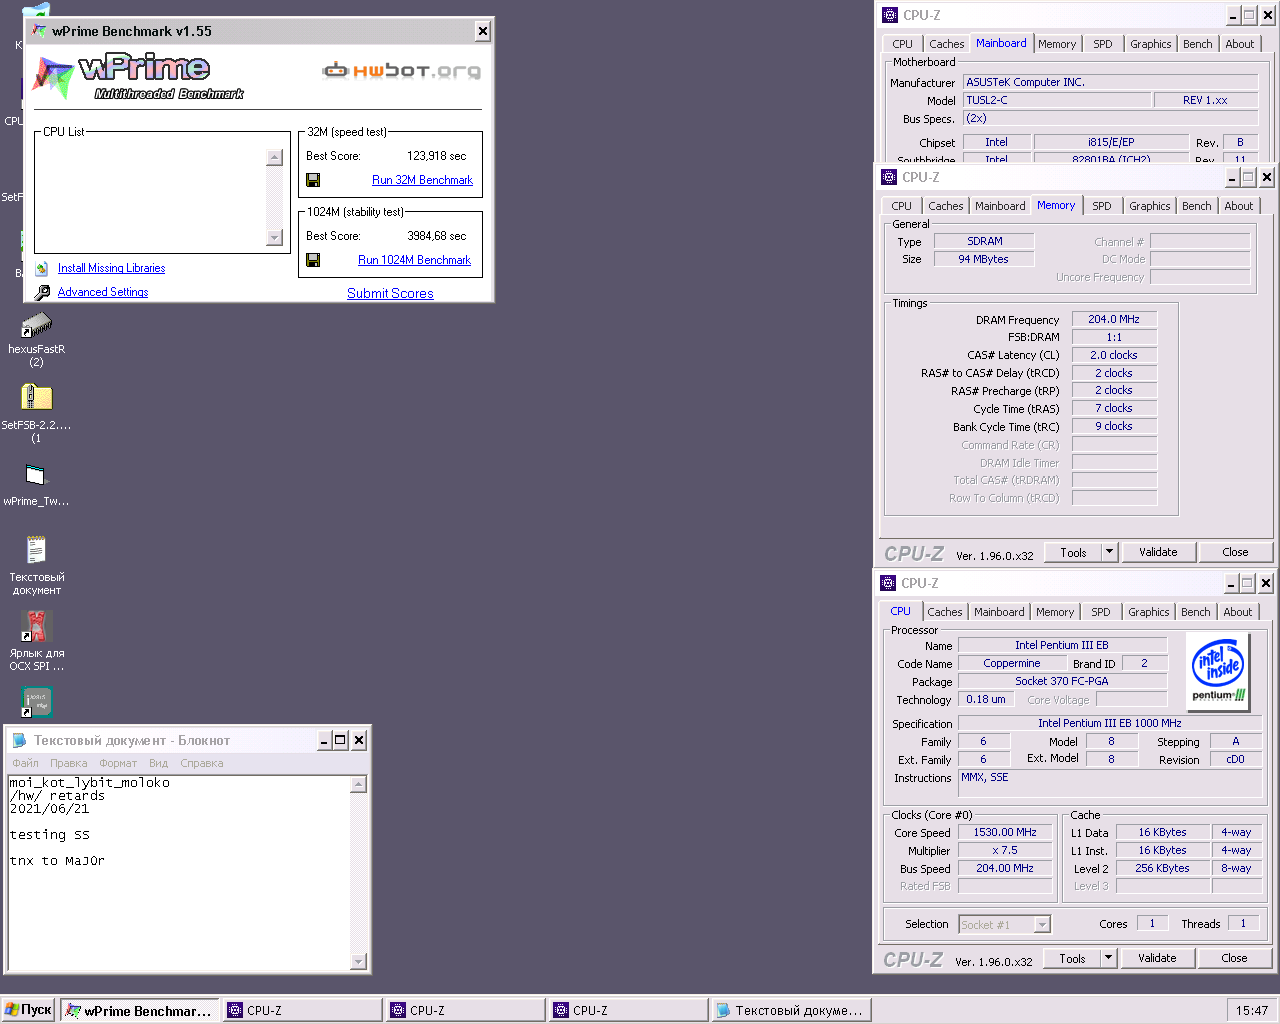Open Формат menu in Notepad
The height and width of the screenshot is (1024, 1280).
point(118,763)
